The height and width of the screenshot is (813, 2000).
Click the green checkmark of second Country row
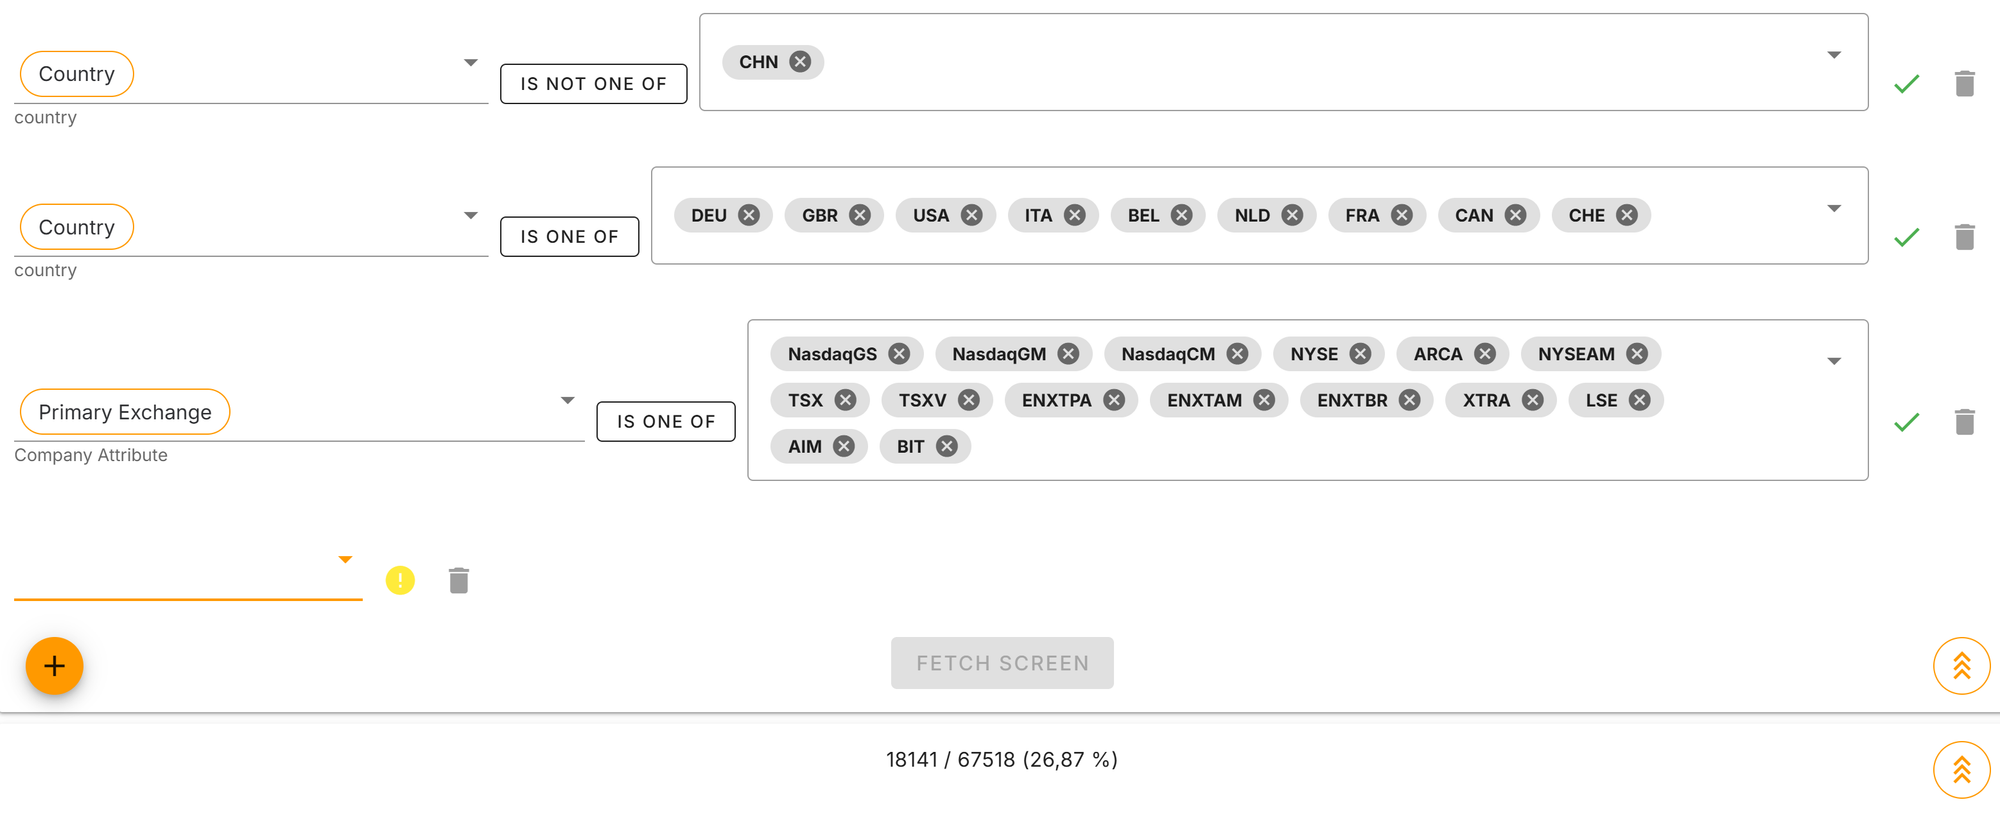click(x=1906, y=238)
